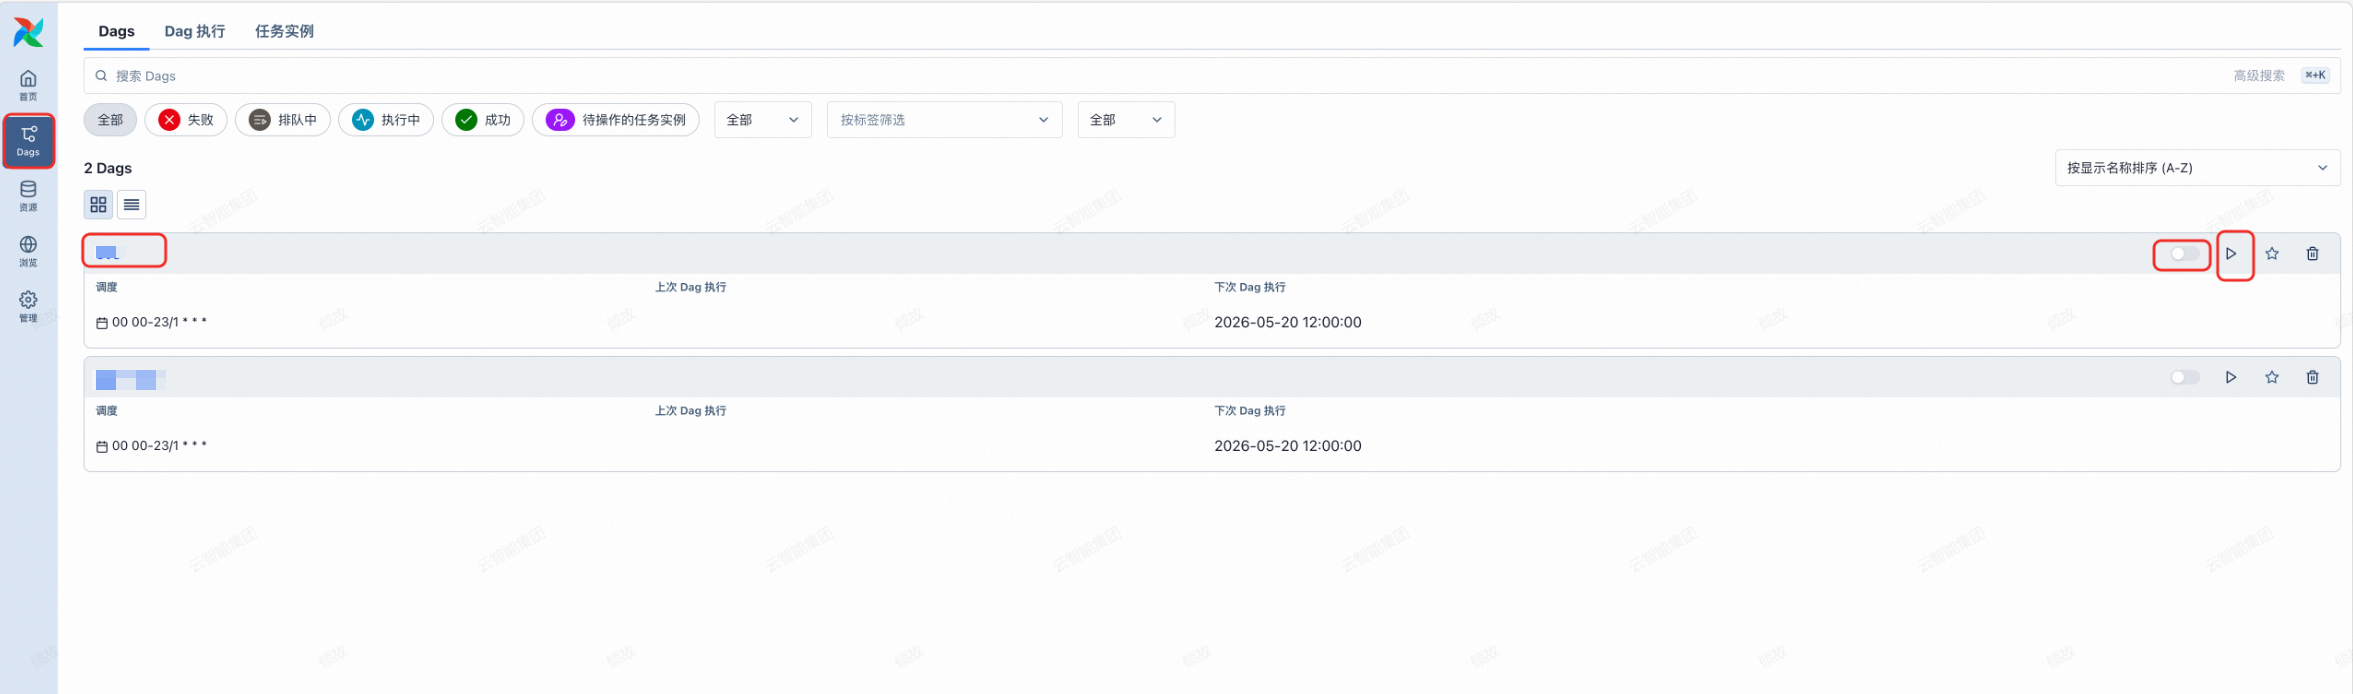Viewport: 2353px width, 694px height.
Task: Filter by 待操作的任务实例
Action: 616,120
